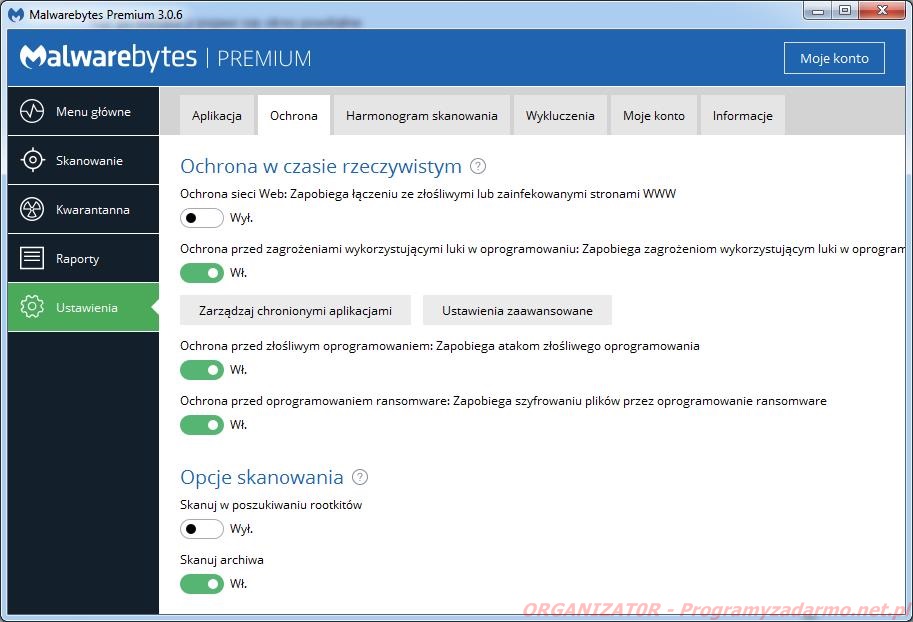
Task: Go to Skanowanie in the sidebar
Action: (x=83, y=160)
